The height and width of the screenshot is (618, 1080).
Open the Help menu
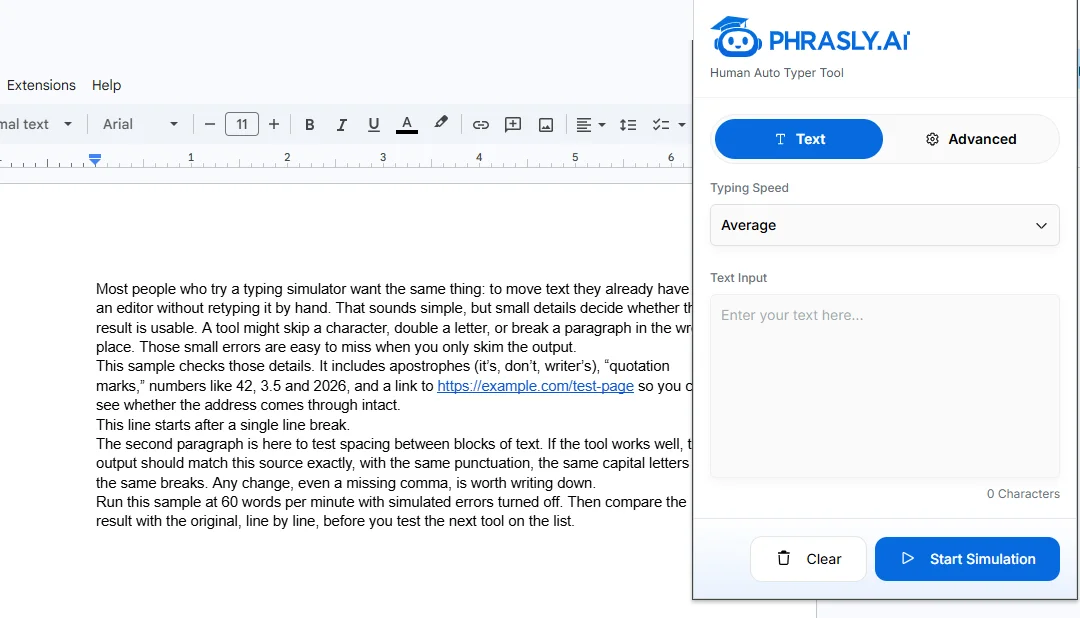pyautogui.click(x=106, y=85)
